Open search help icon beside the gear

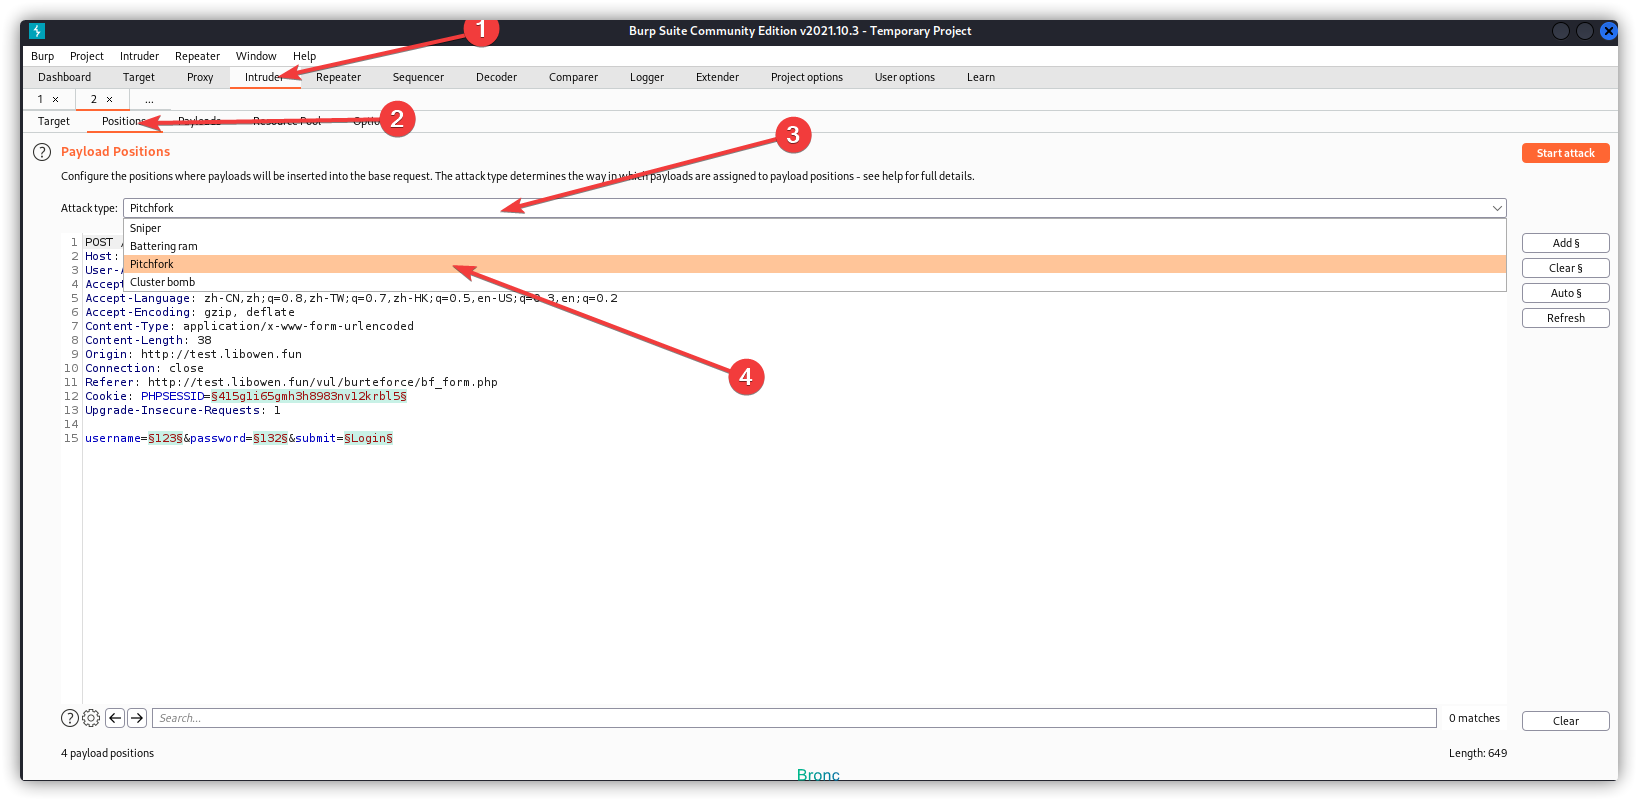(70, 718)
